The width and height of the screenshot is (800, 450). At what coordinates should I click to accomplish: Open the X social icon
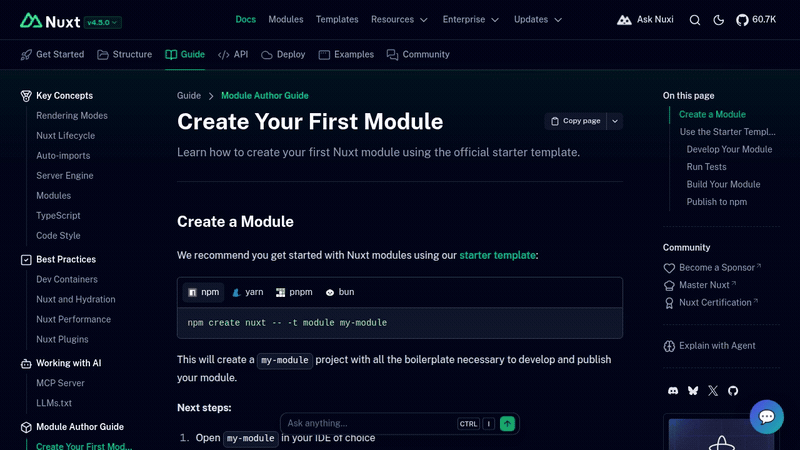click(x=713, y=391)
